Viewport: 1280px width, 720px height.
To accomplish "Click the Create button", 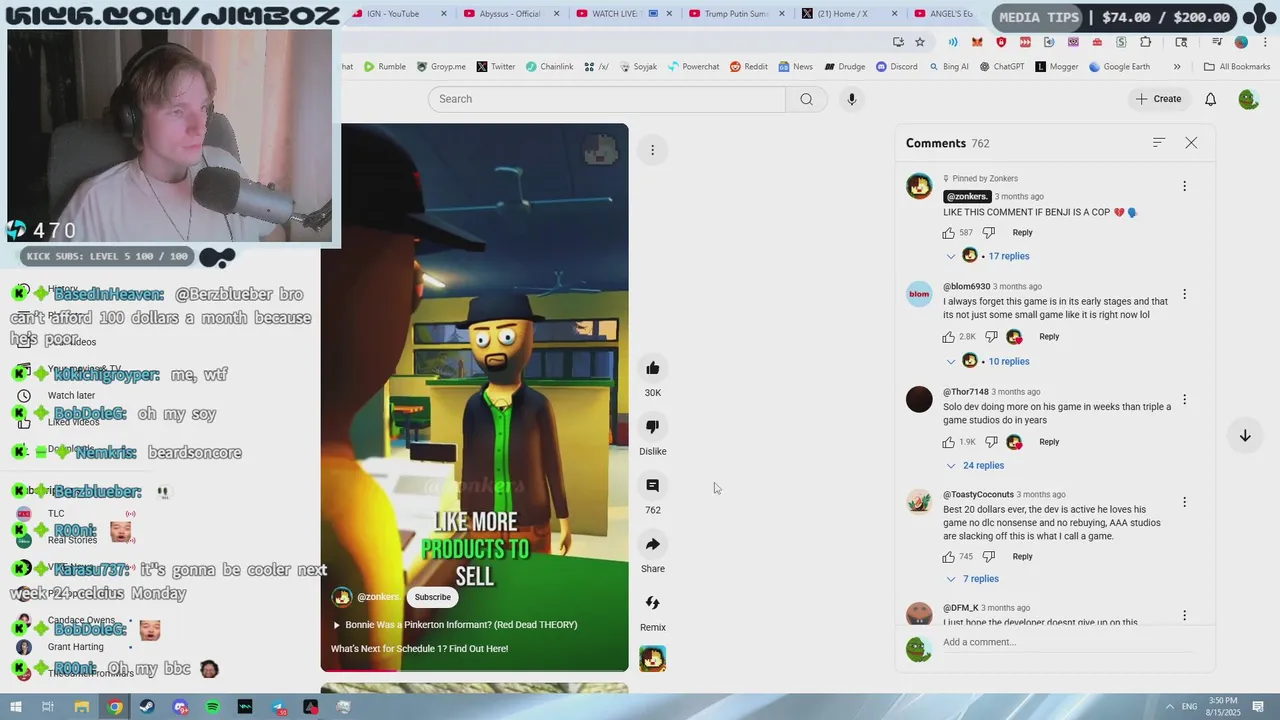I will (x=1158, y=99).
